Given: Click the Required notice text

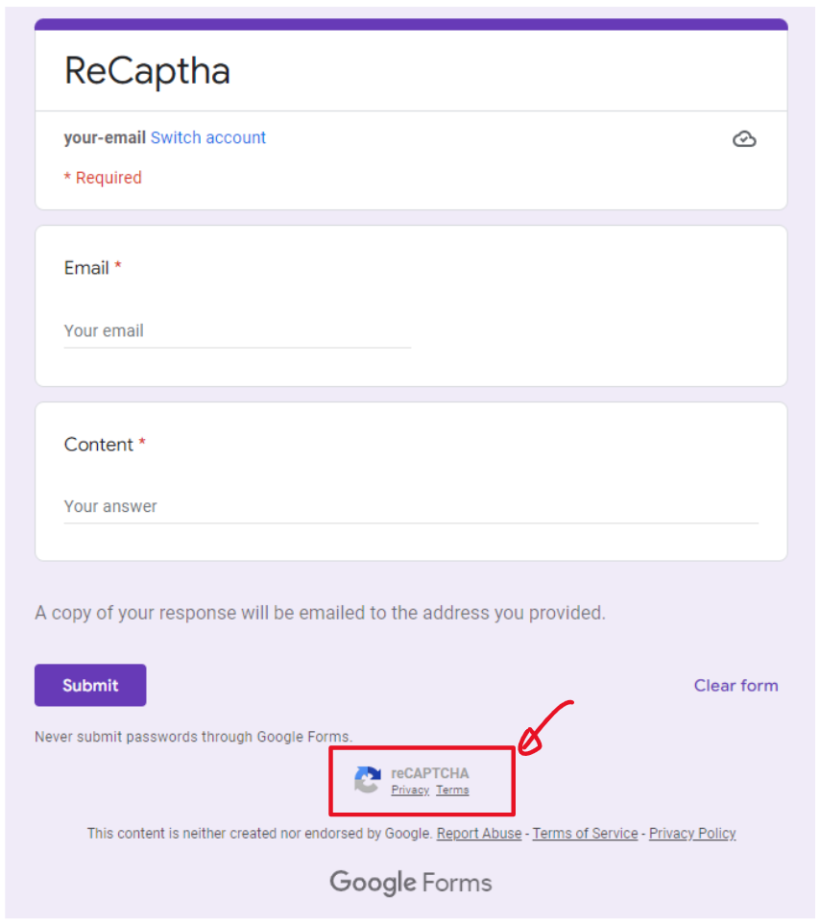Looking at the screenshot, I should pyautogui.click(x=103, y=177).
